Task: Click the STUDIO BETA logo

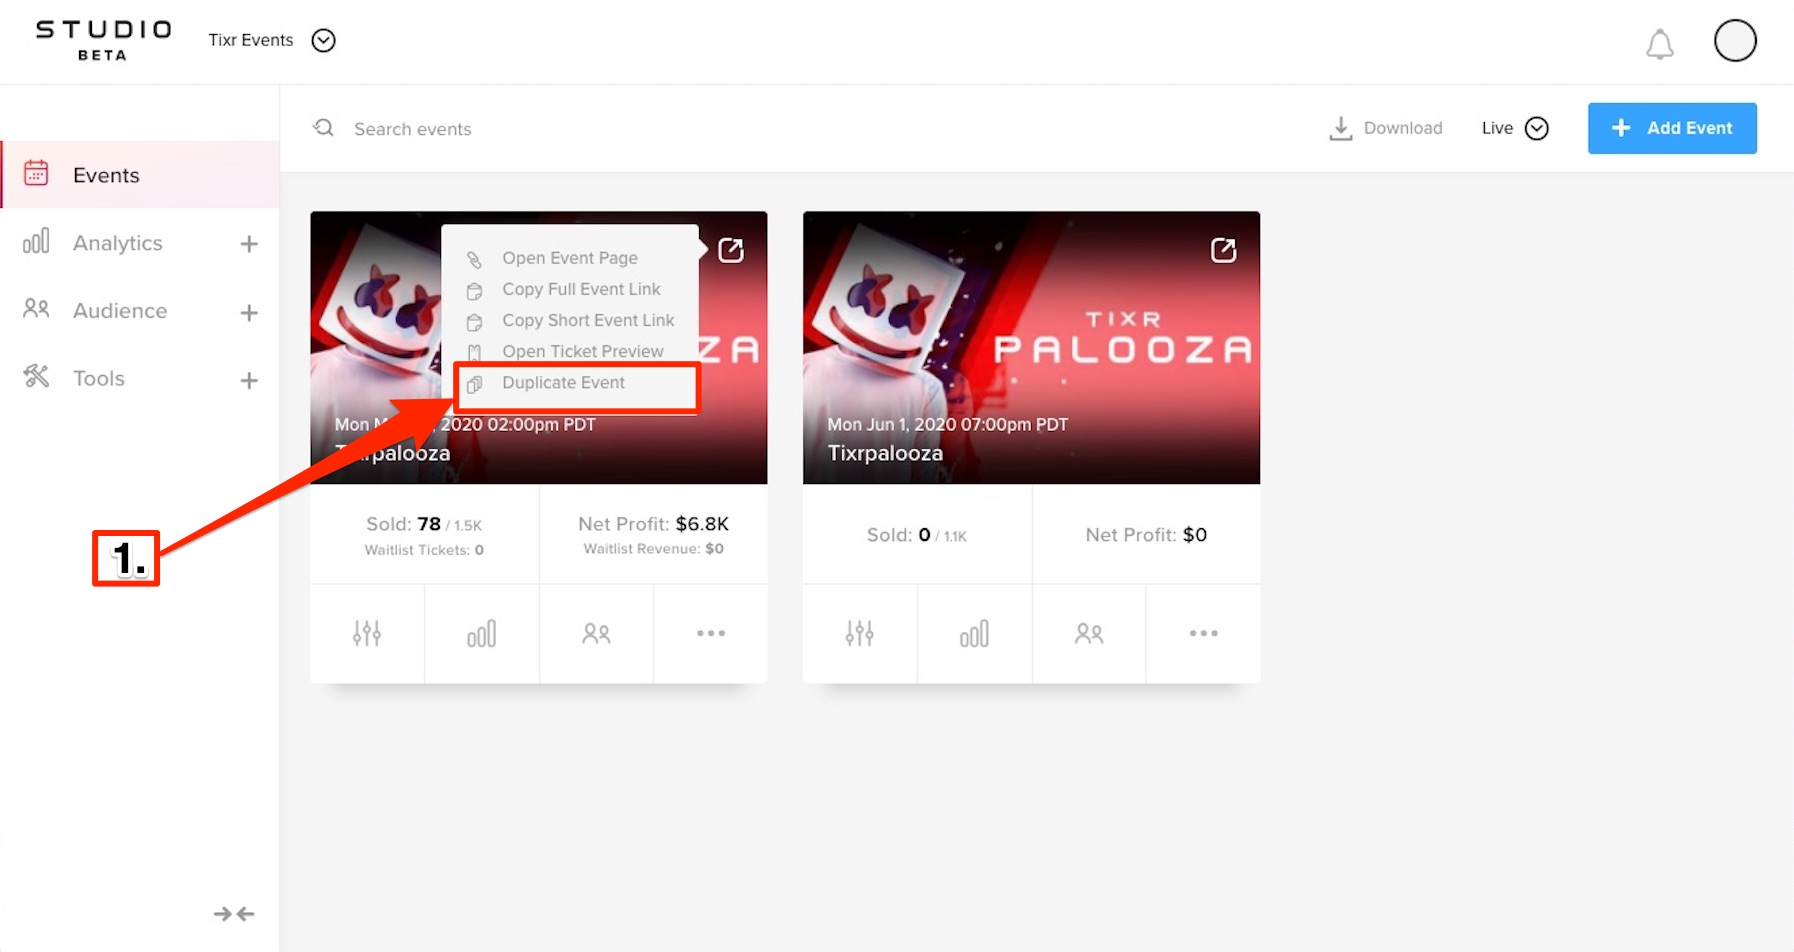Action: (103, 40)
